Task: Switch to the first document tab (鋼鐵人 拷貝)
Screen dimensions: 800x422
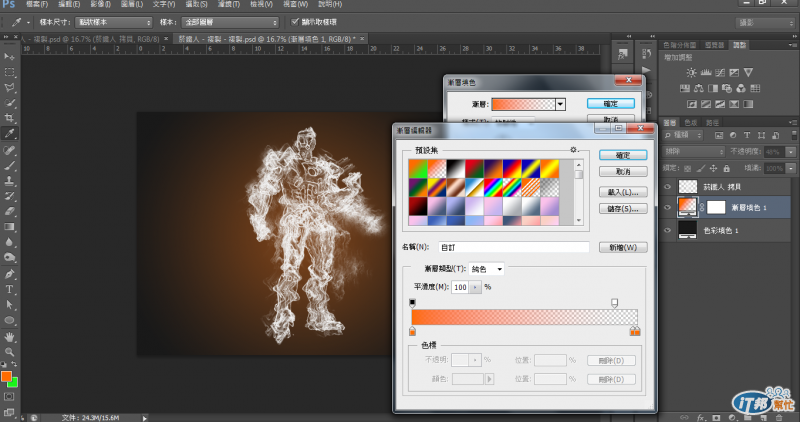Action: (x=90, y=38)
